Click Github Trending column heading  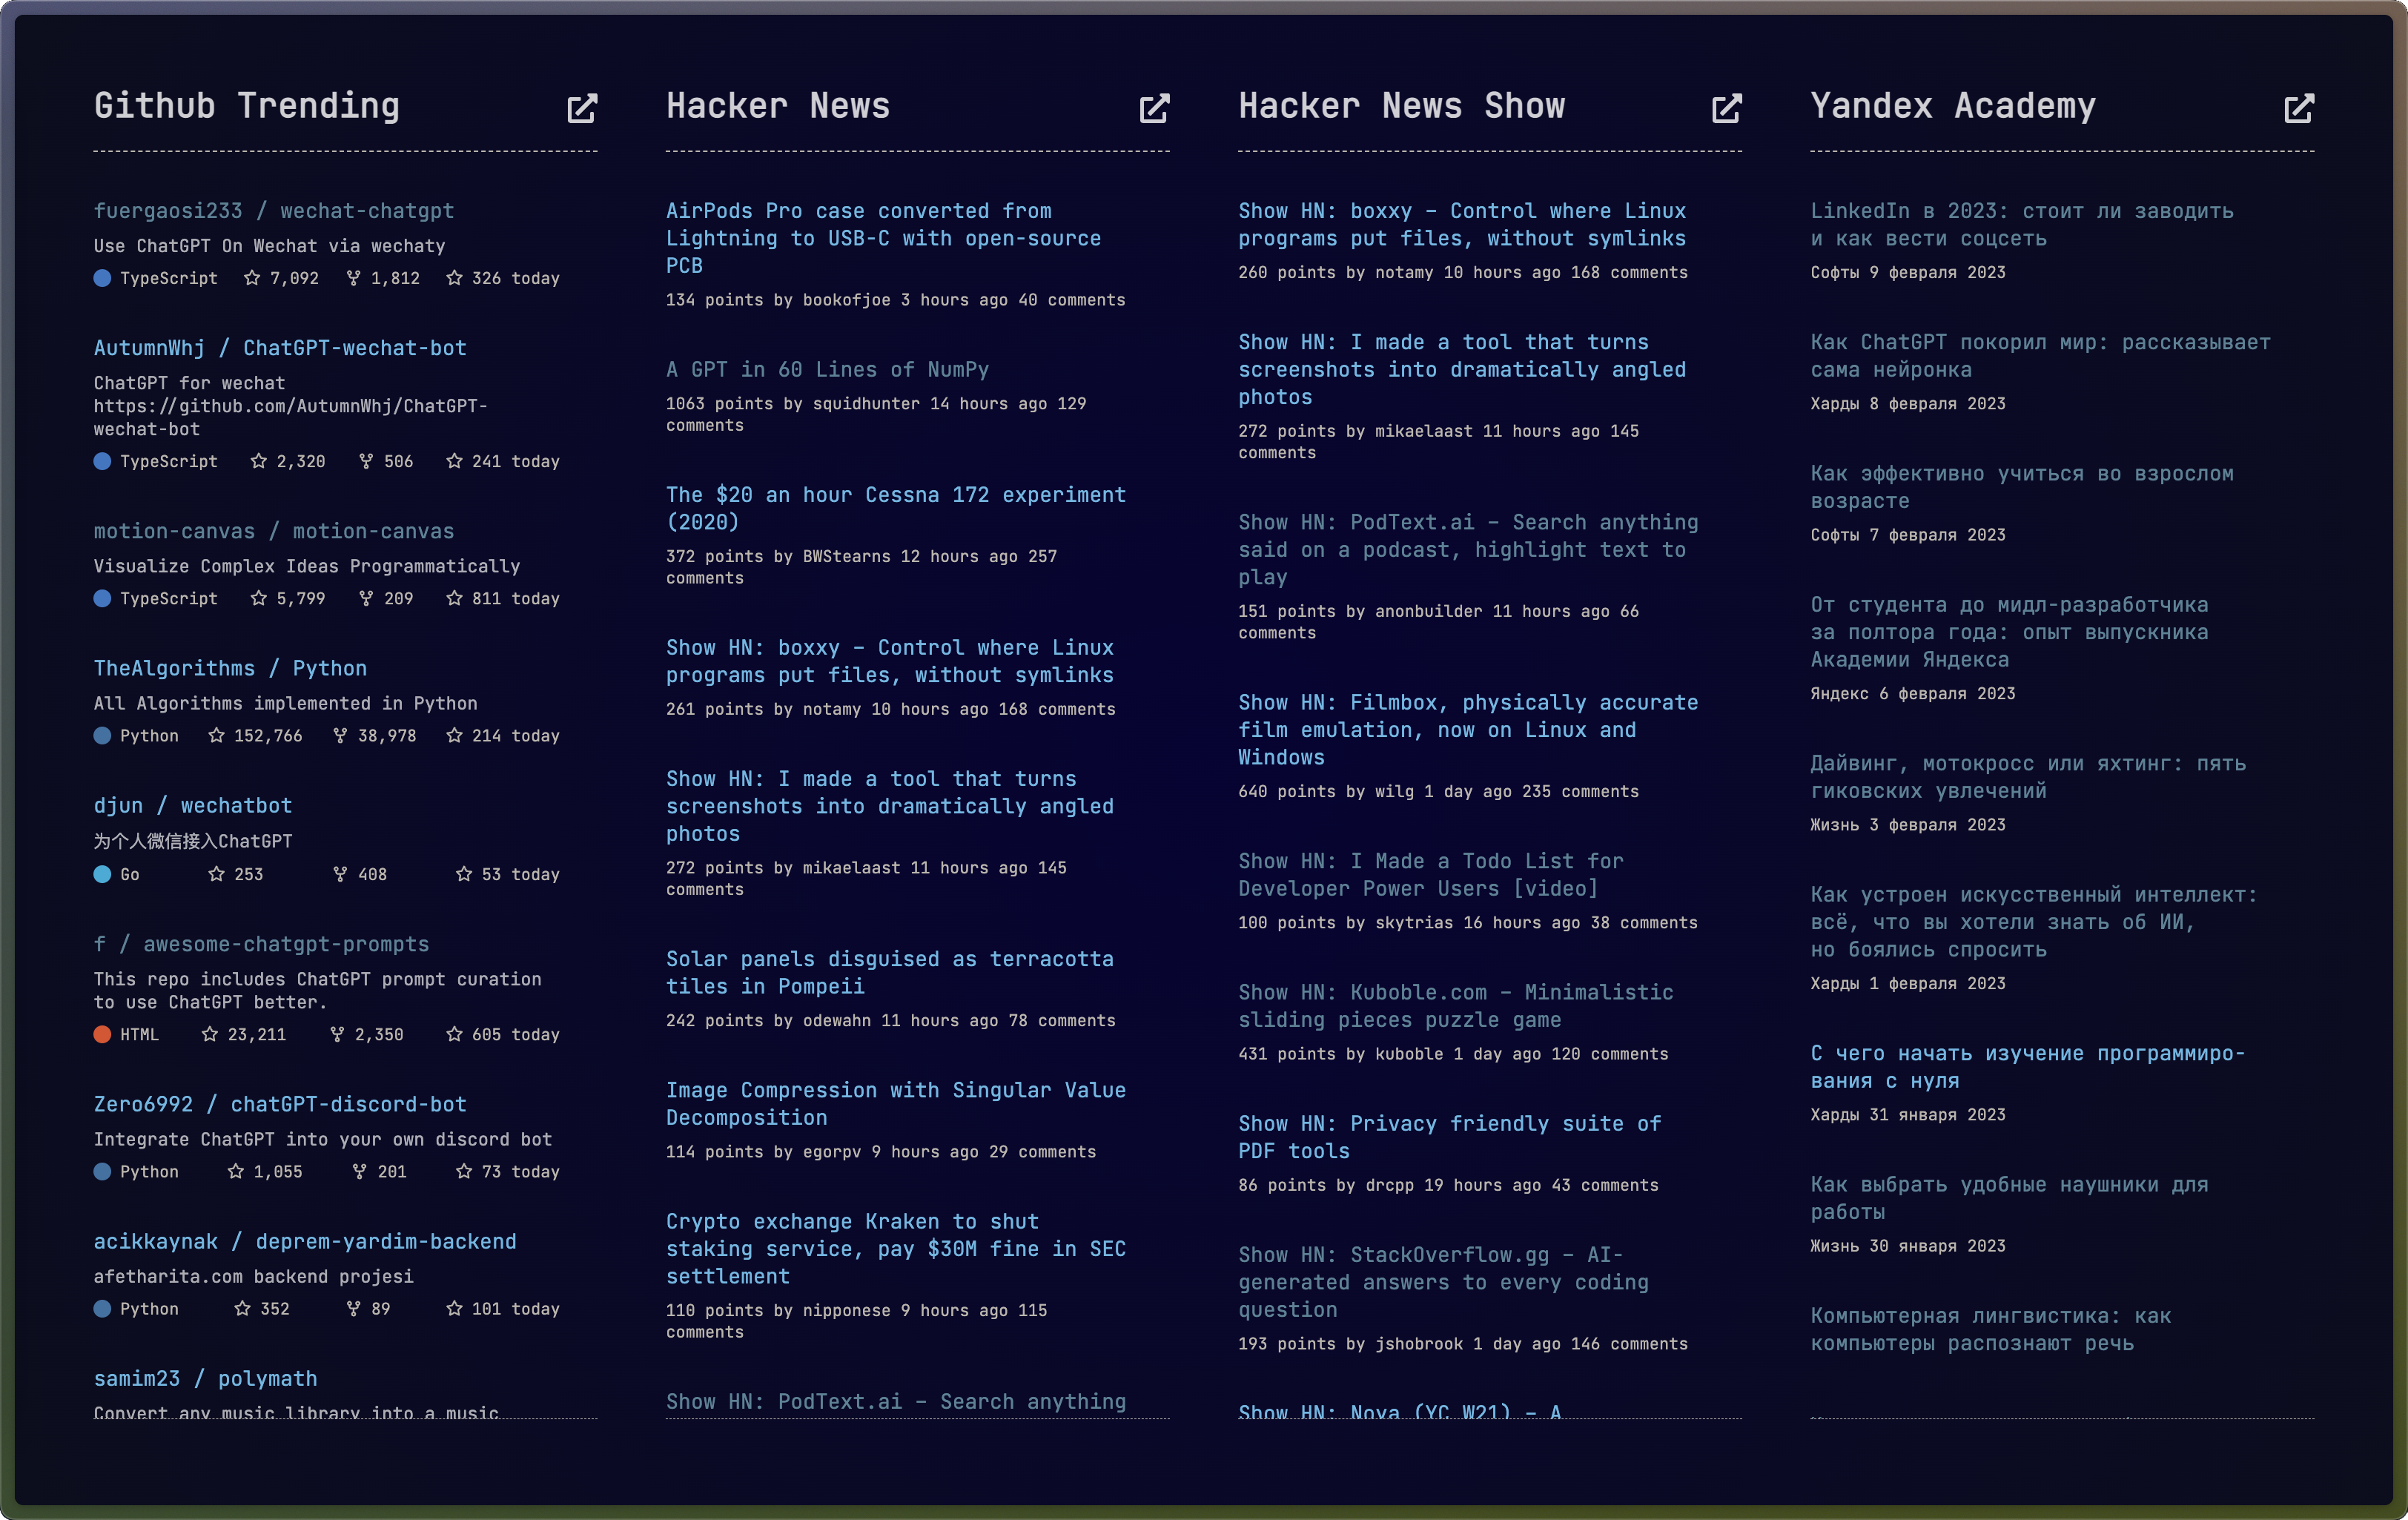(247, 106)
